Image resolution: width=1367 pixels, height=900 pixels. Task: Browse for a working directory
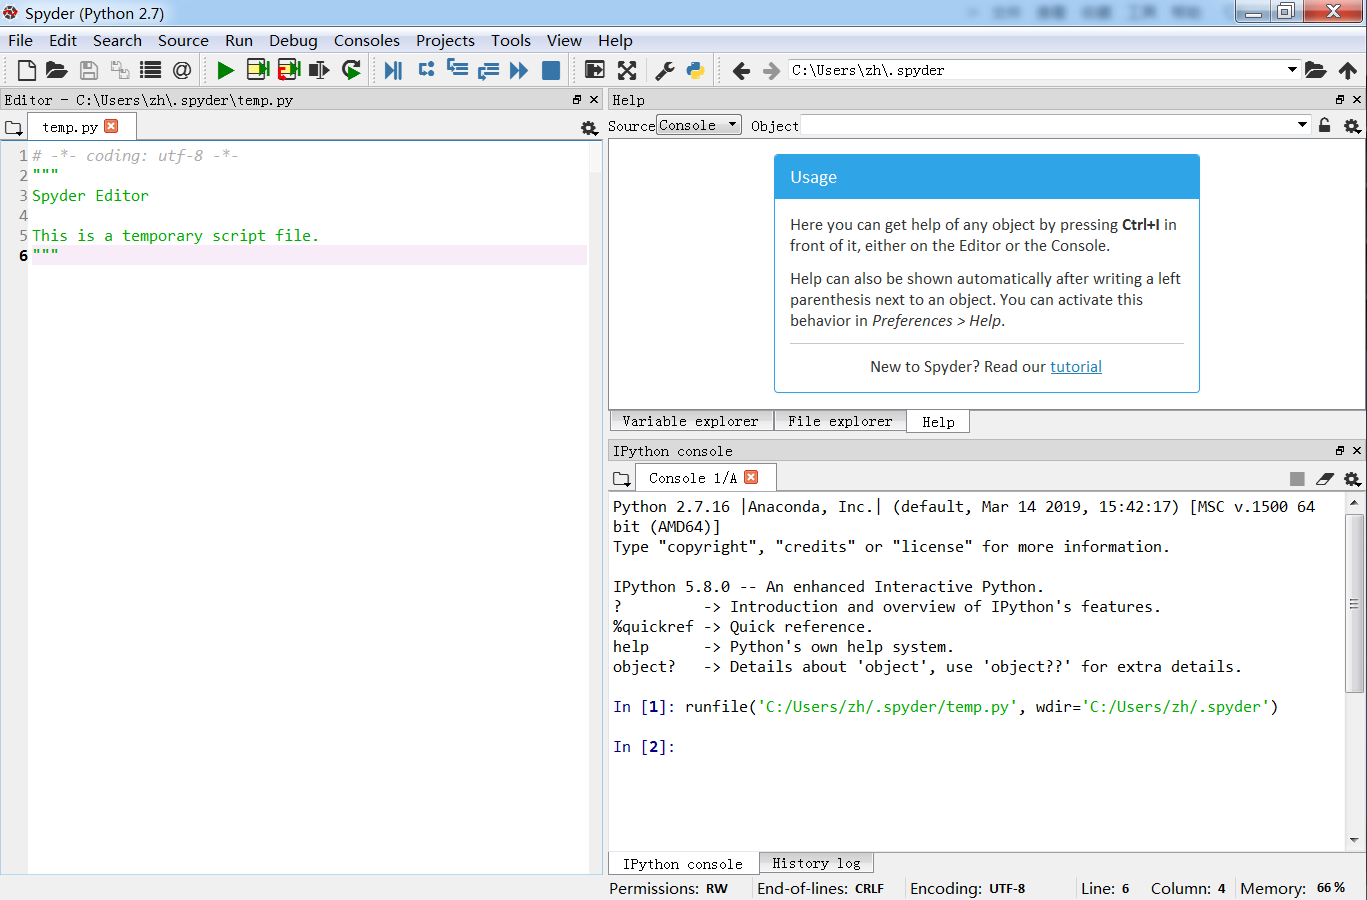coord(1316,70)
